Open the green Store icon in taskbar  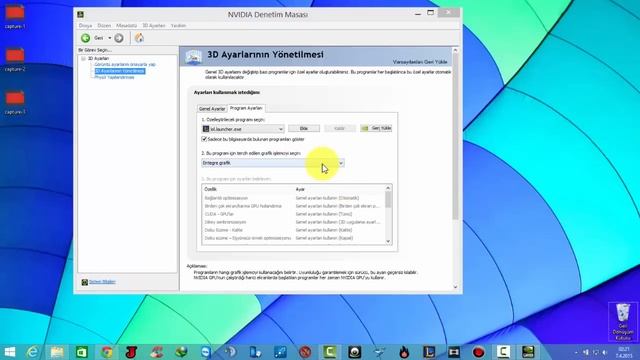[82, 352]
